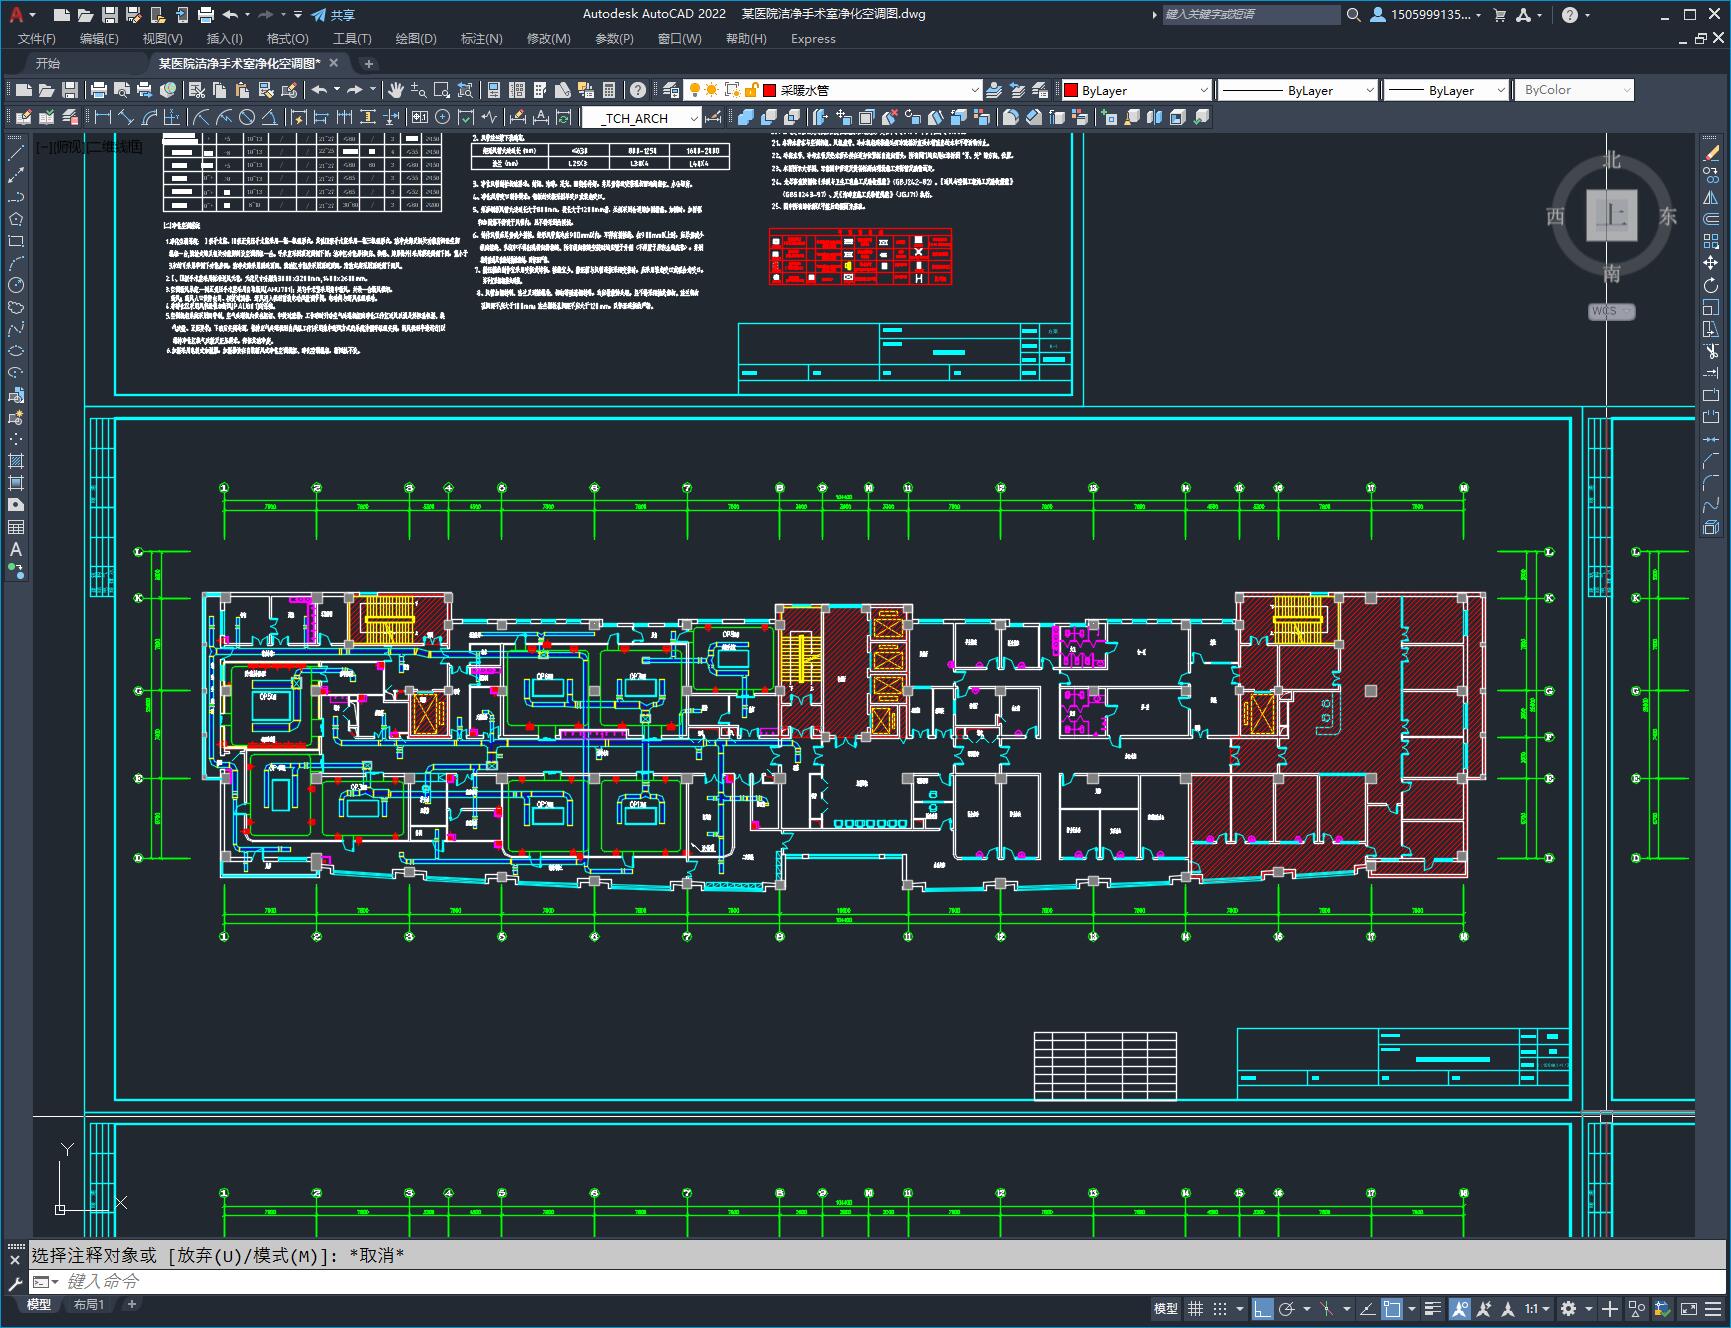Click the ViewCube 上 top face

click(x=1611, y=215)
